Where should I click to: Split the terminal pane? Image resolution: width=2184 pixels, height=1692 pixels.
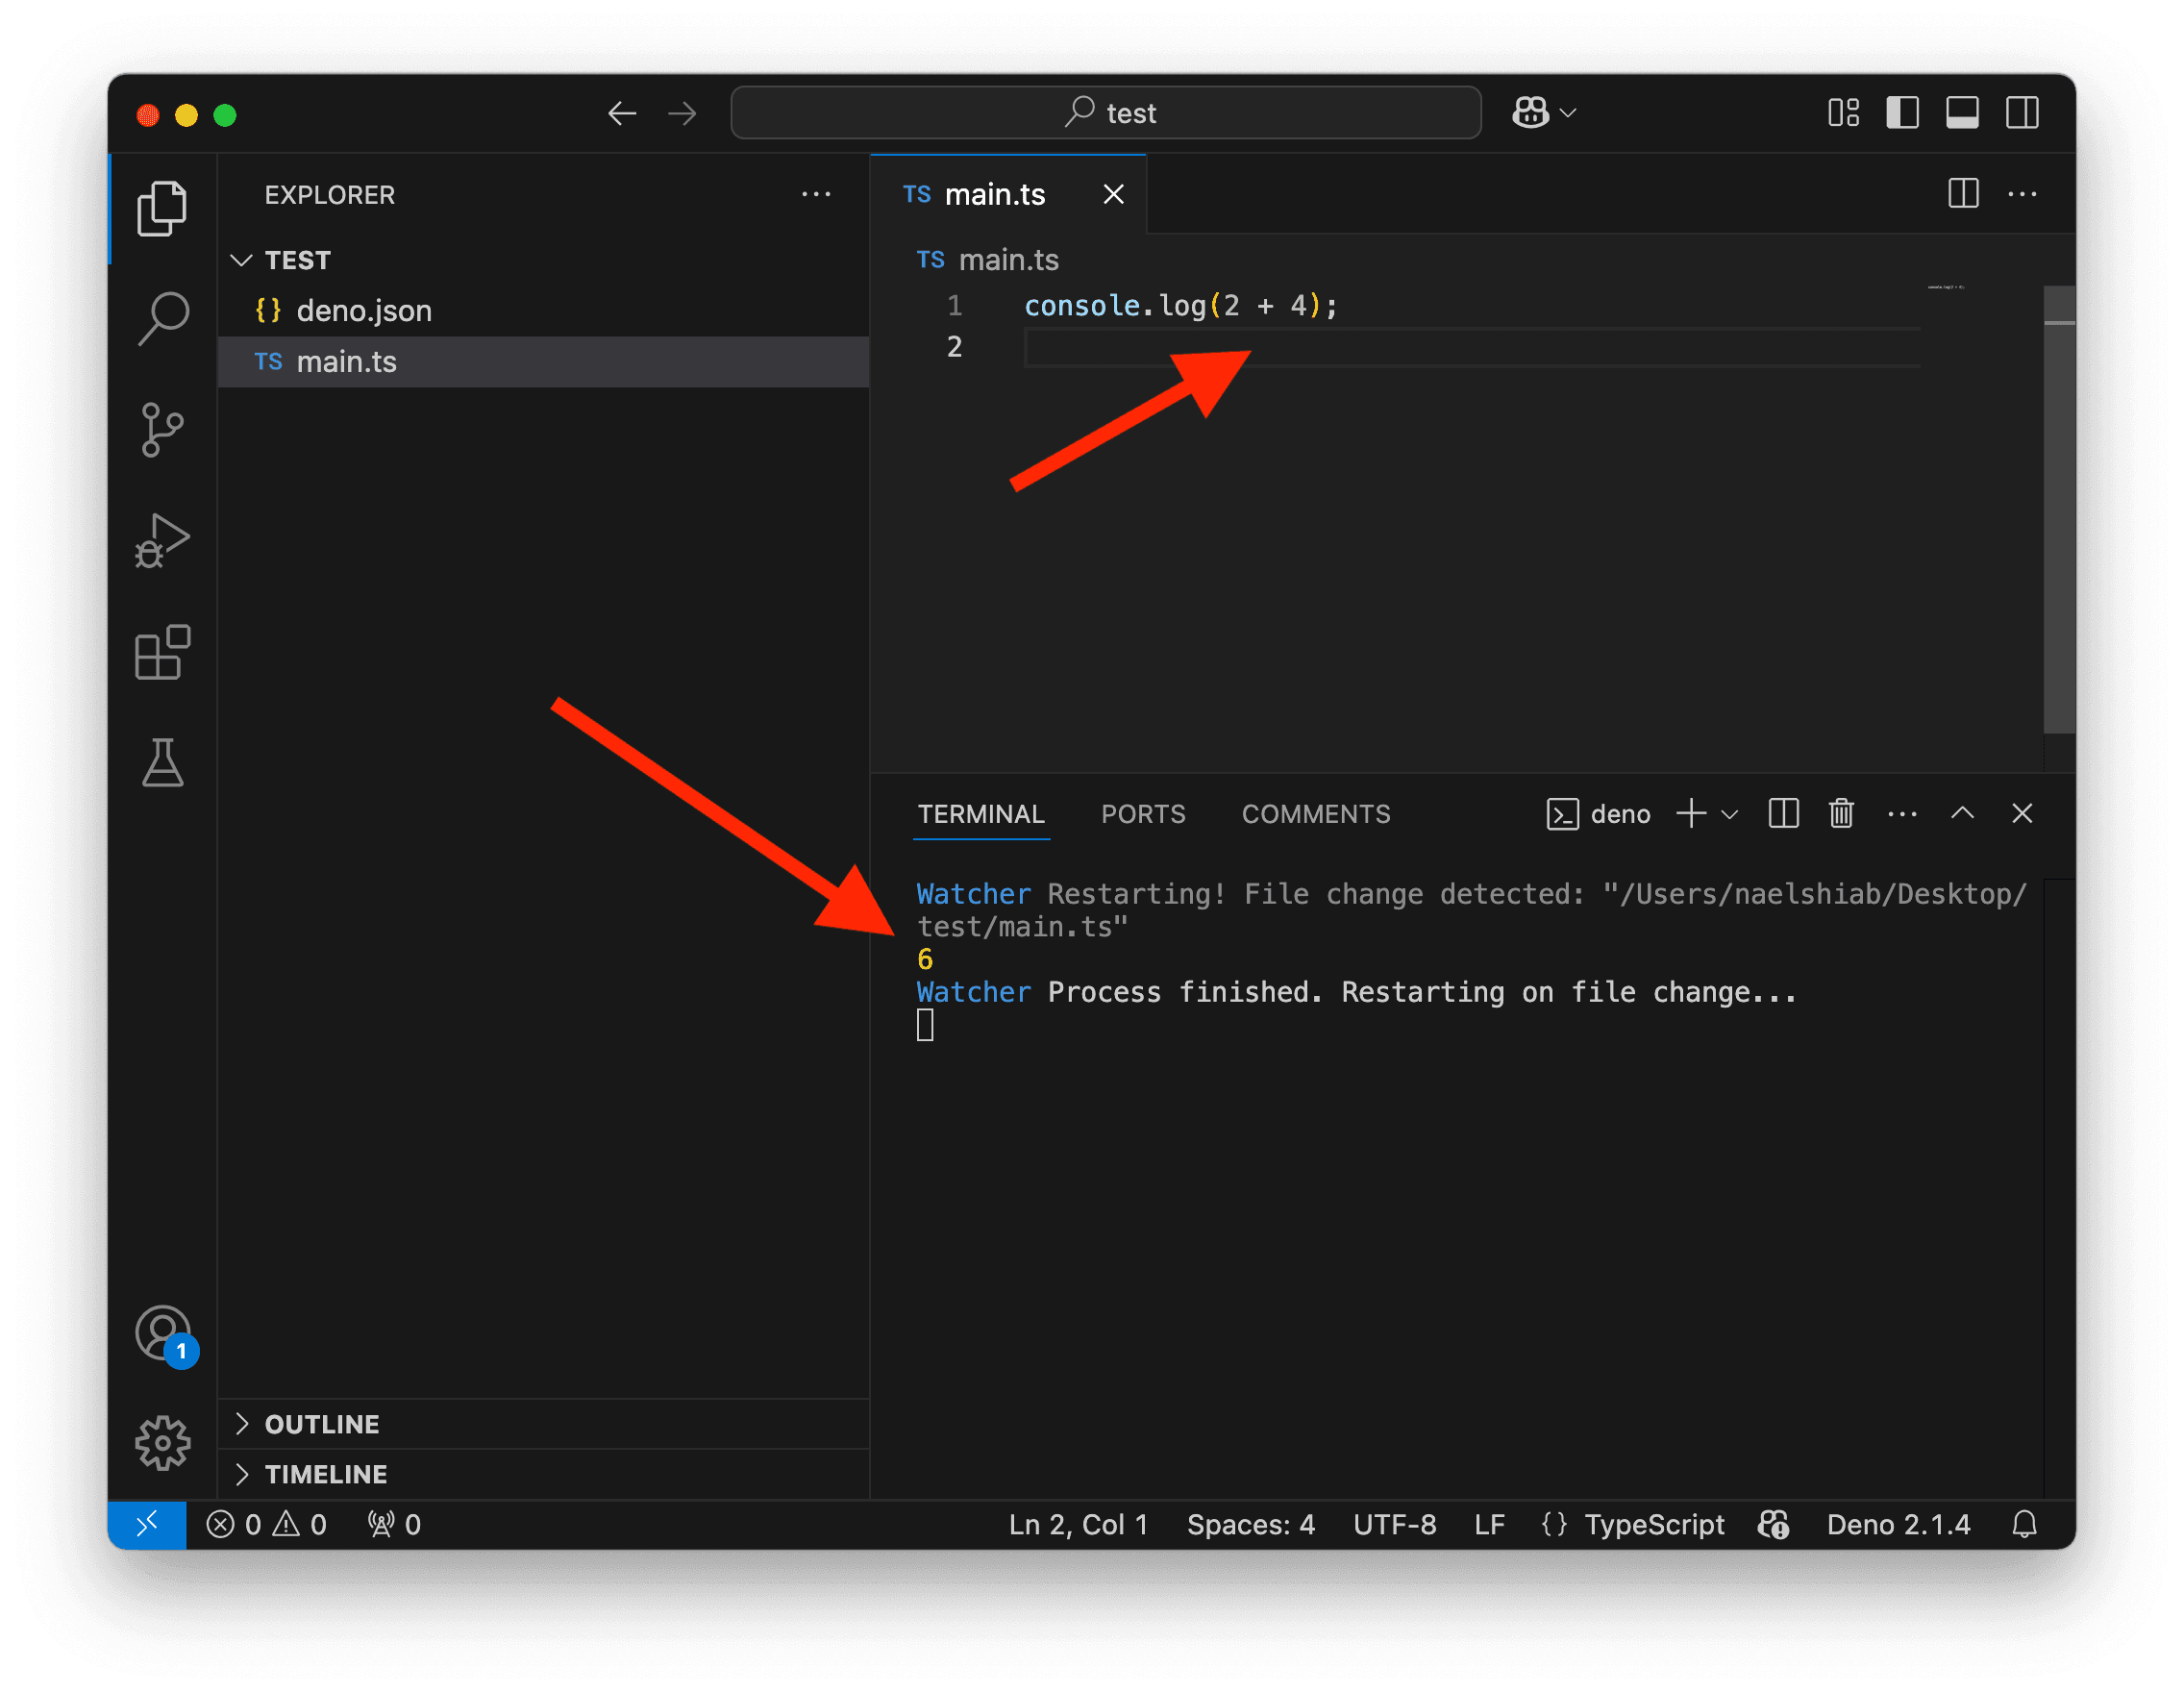[1783, 813]
